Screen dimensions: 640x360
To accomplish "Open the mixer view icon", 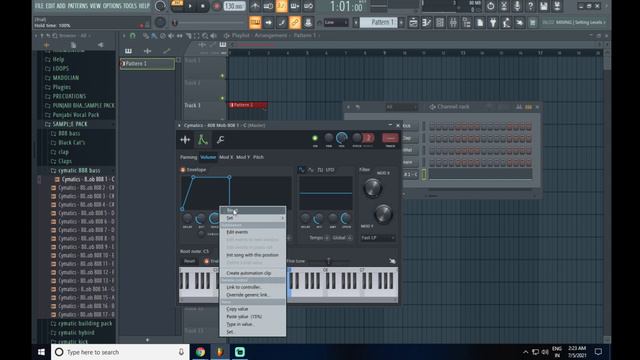I will click(x=453, y=22).
